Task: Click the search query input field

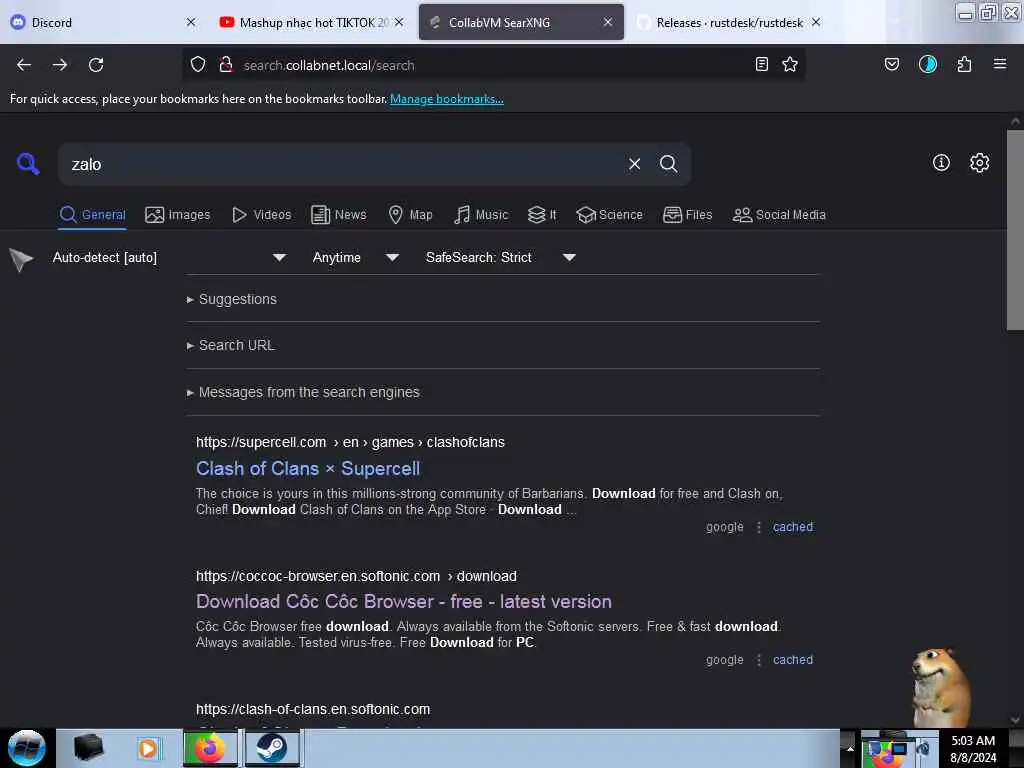Action: pos(343,164)
